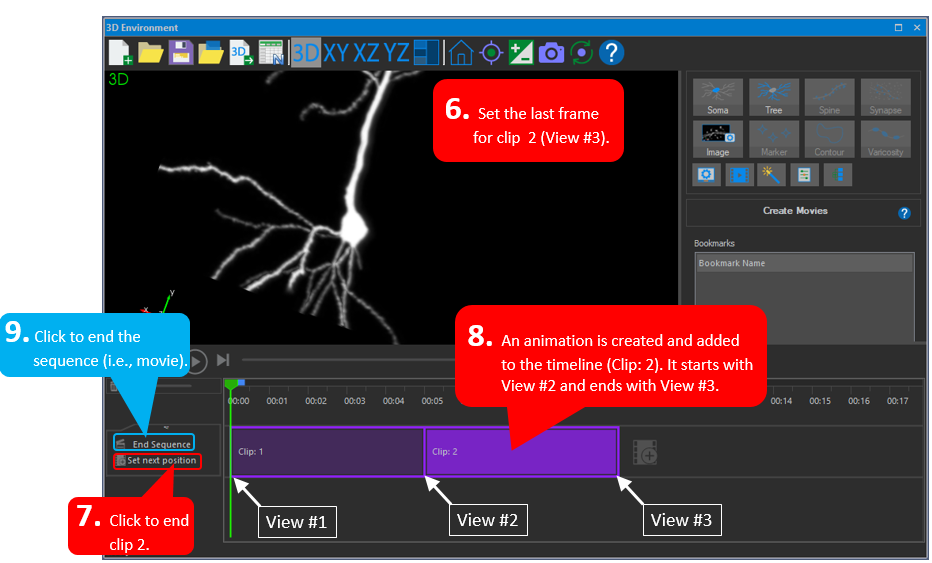Click the home view reset icon

coord(461,53)
